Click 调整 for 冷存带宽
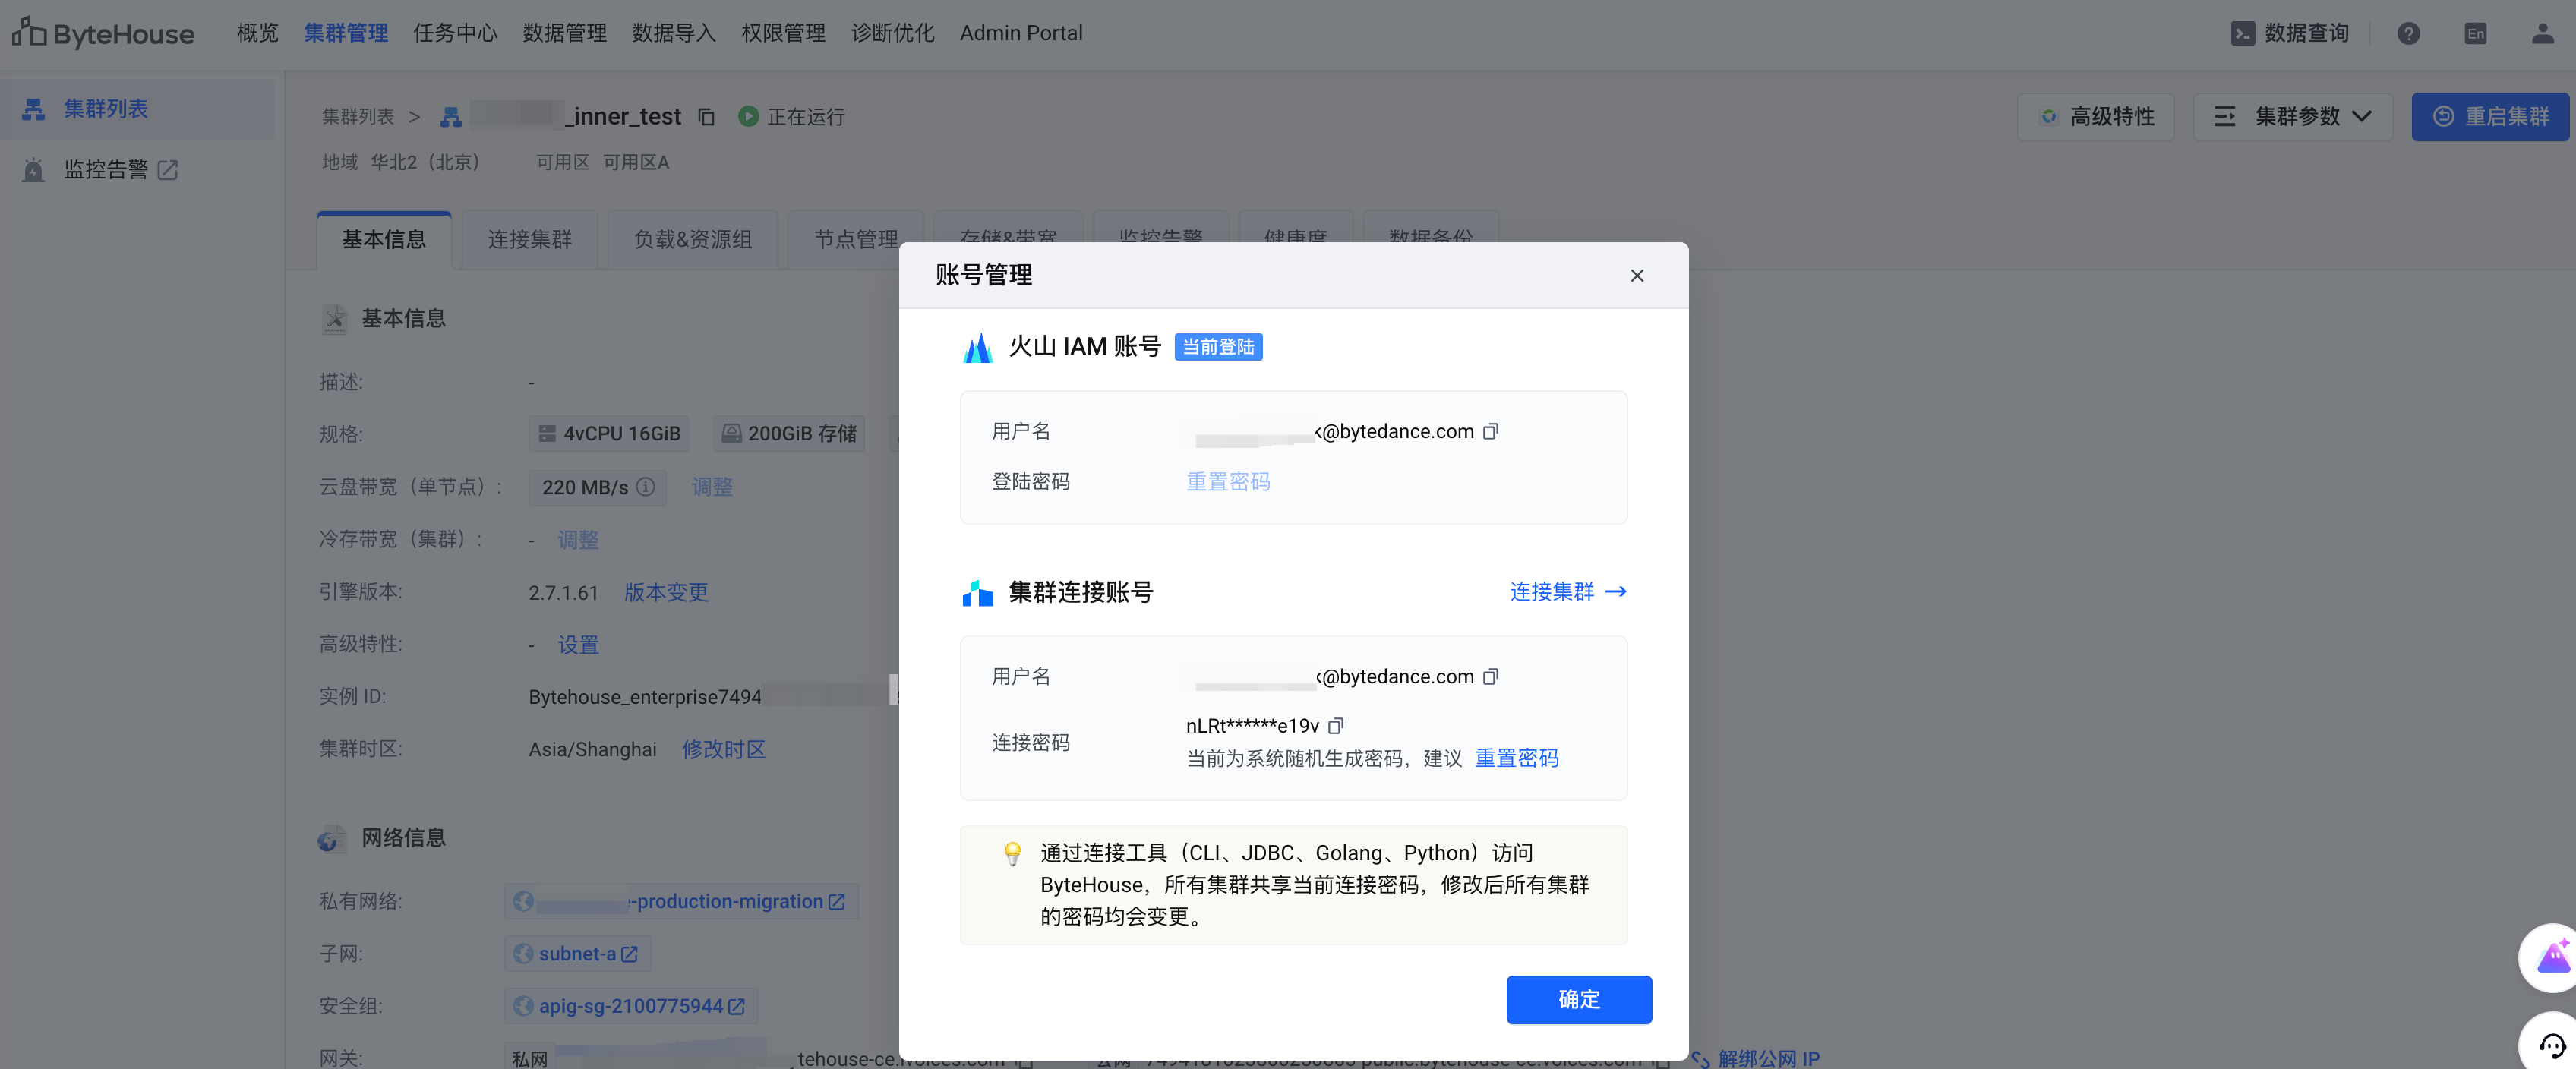 [578, 540]
